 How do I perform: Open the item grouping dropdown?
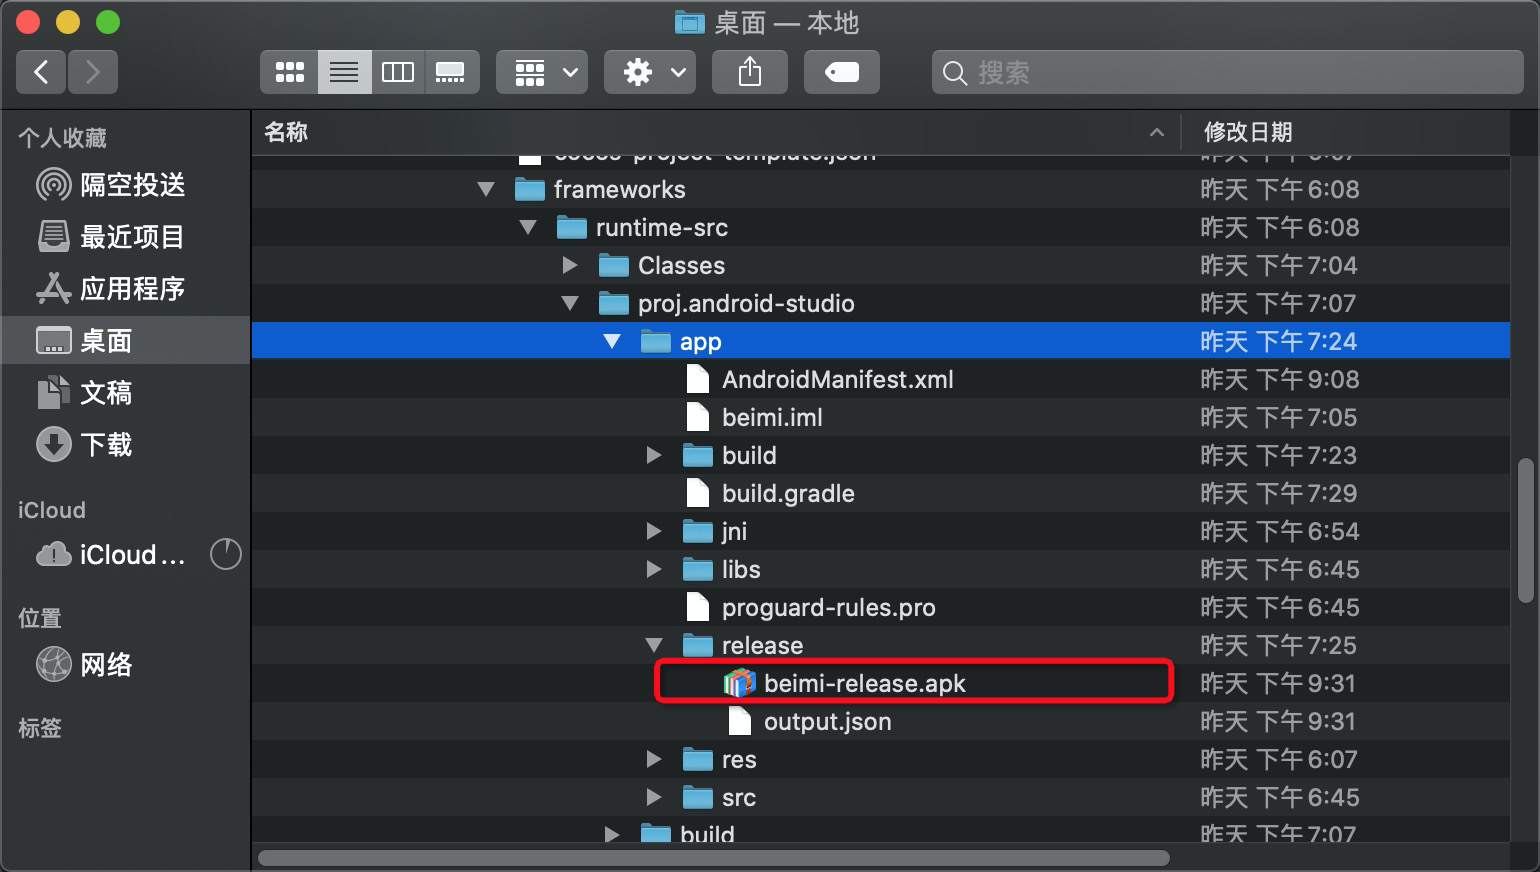pyautogui.click(x=541, y=71)
